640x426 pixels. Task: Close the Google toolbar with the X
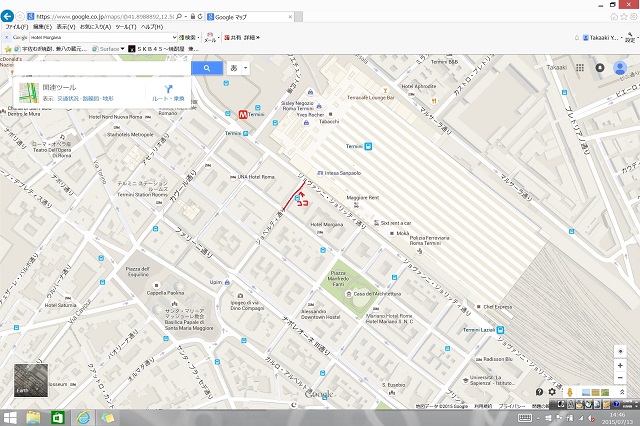pyautogui.click(x=6, y=38)
